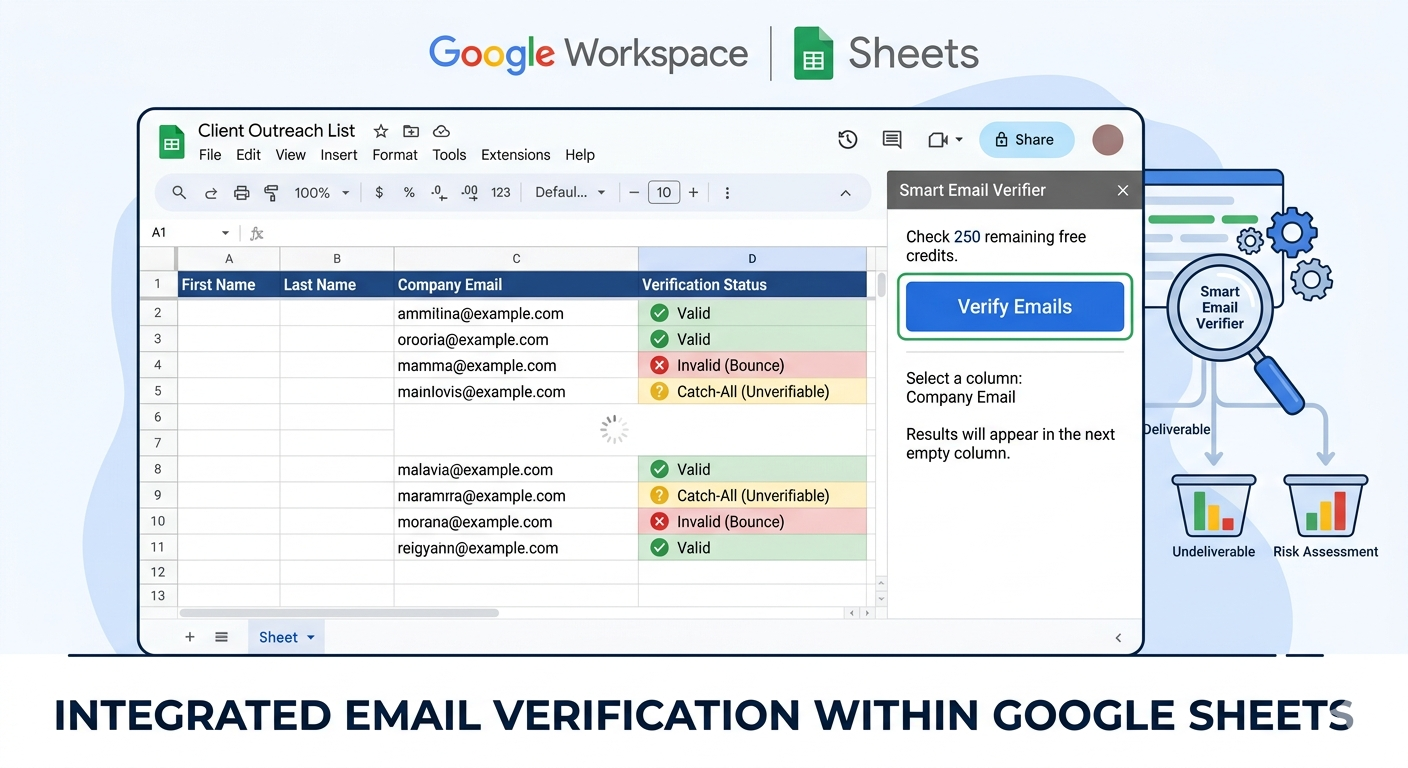Decrease font size with minus button

pyautogui.click(x=634, y=193)
